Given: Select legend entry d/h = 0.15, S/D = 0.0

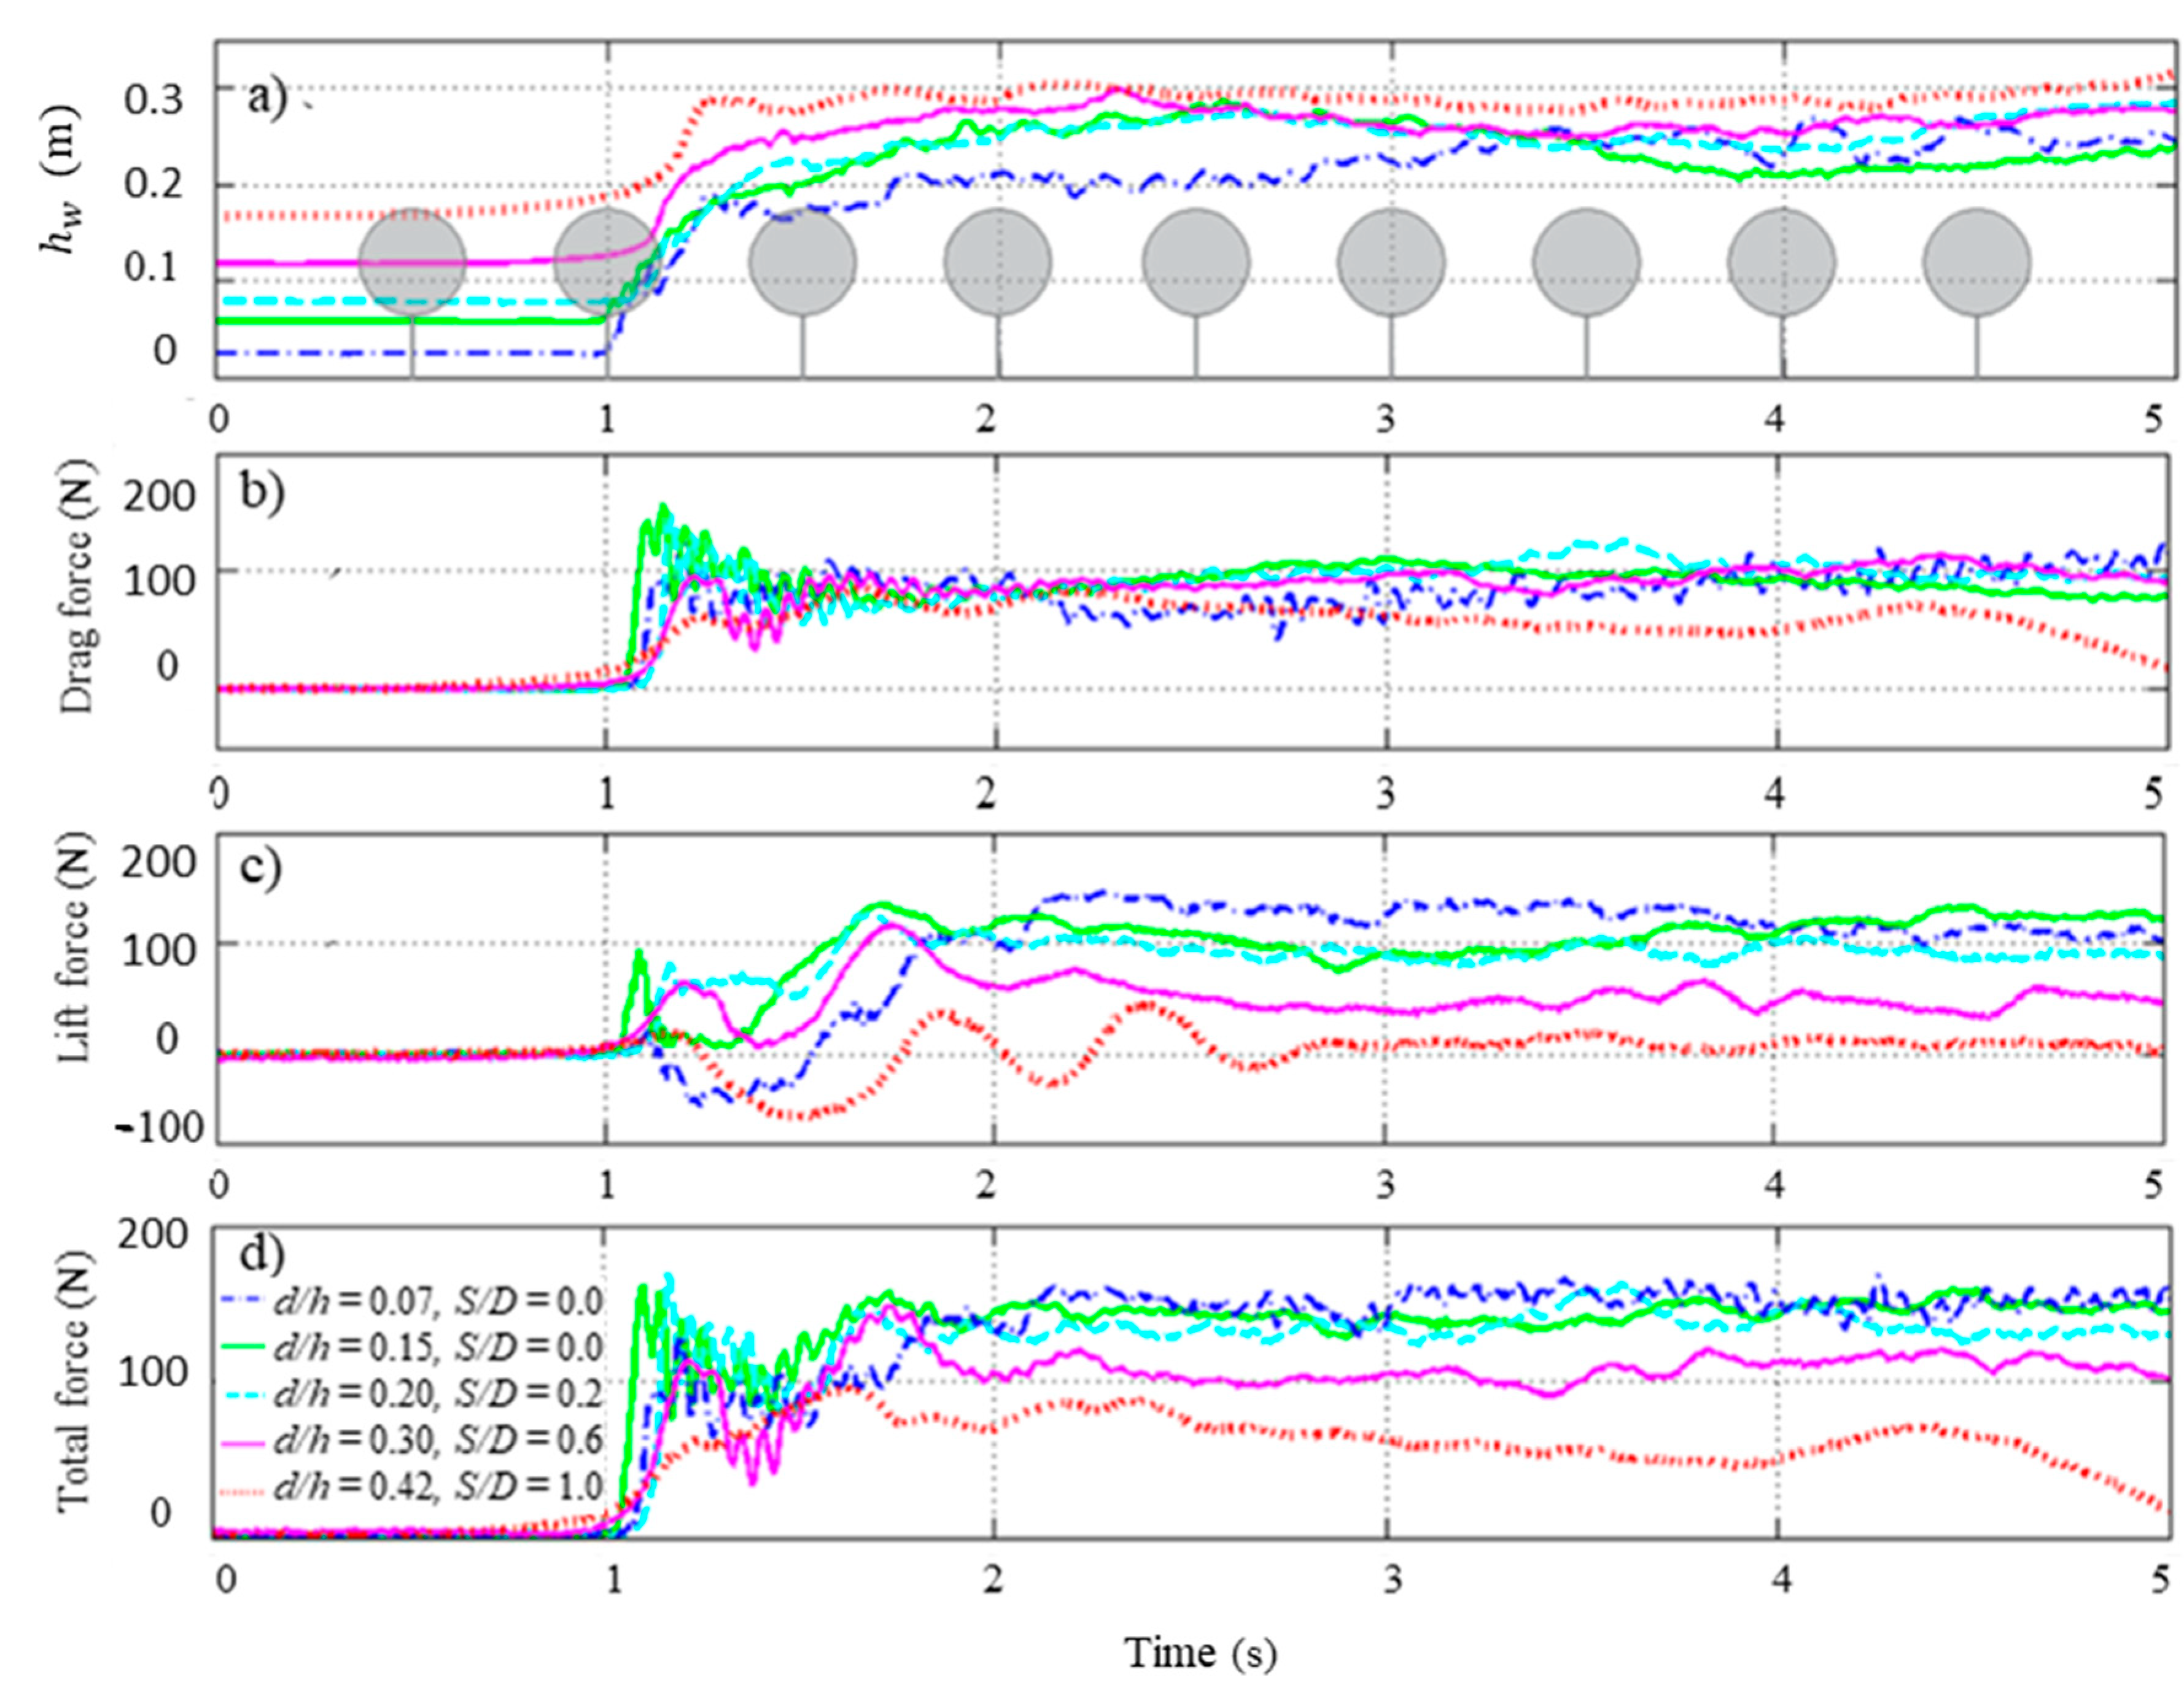Looking at the screenshot, I should coord(438,1347).
